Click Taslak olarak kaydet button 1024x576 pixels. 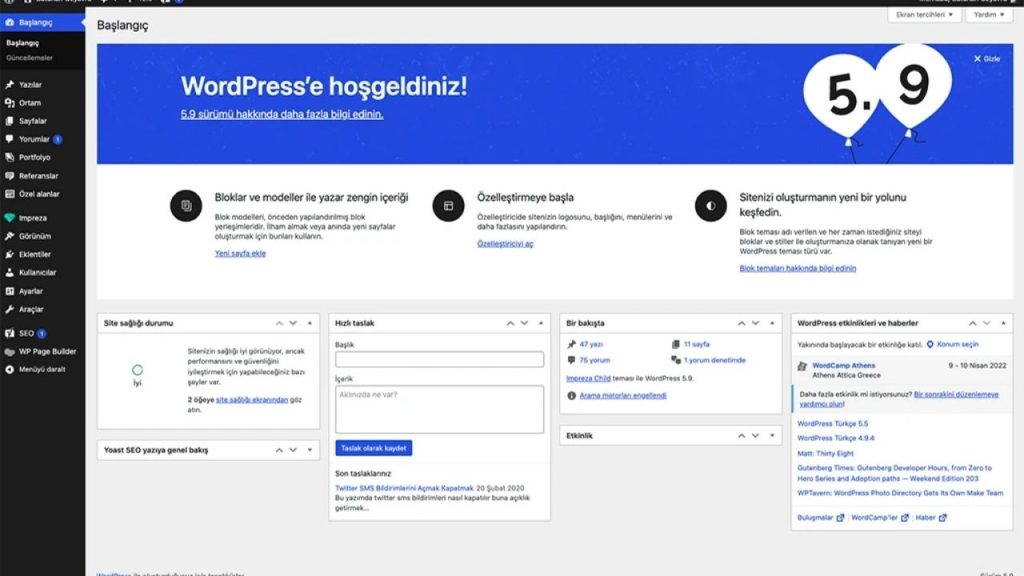(374, 448)
